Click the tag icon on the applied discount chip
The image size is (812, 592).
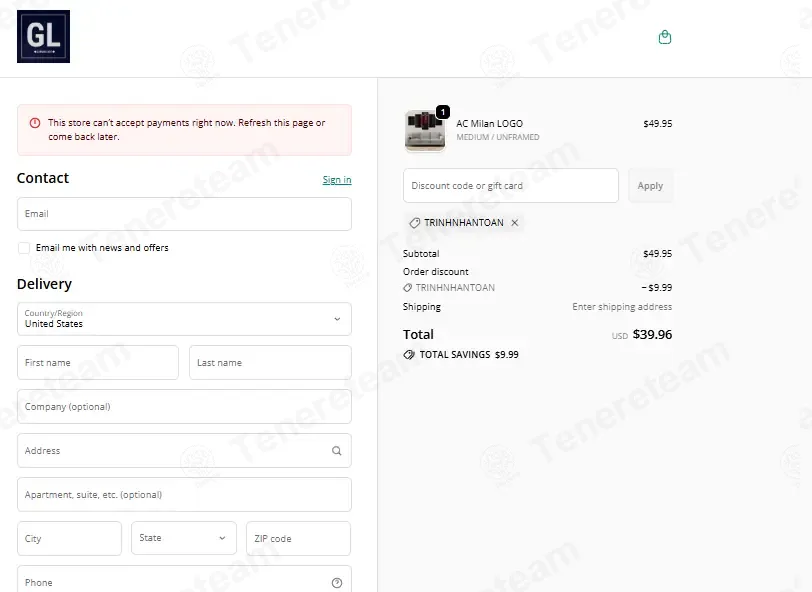tap(414, 223)
